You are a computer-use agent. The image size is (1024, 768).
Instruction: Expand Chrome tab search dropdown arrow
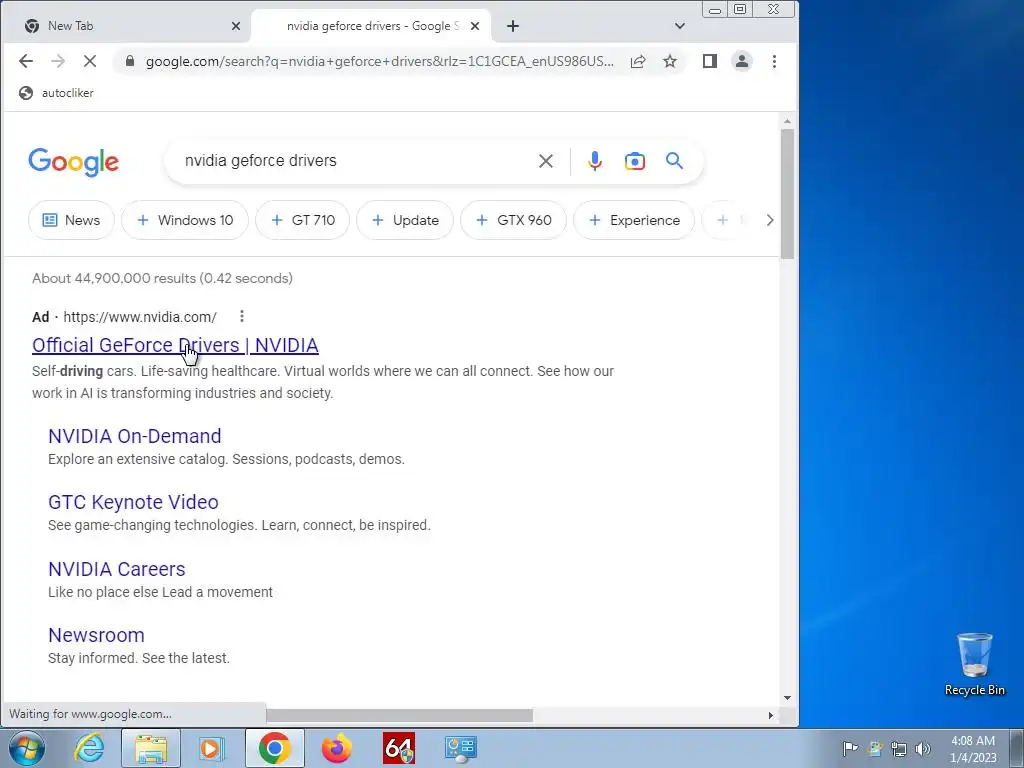click(x=680, y=26)
